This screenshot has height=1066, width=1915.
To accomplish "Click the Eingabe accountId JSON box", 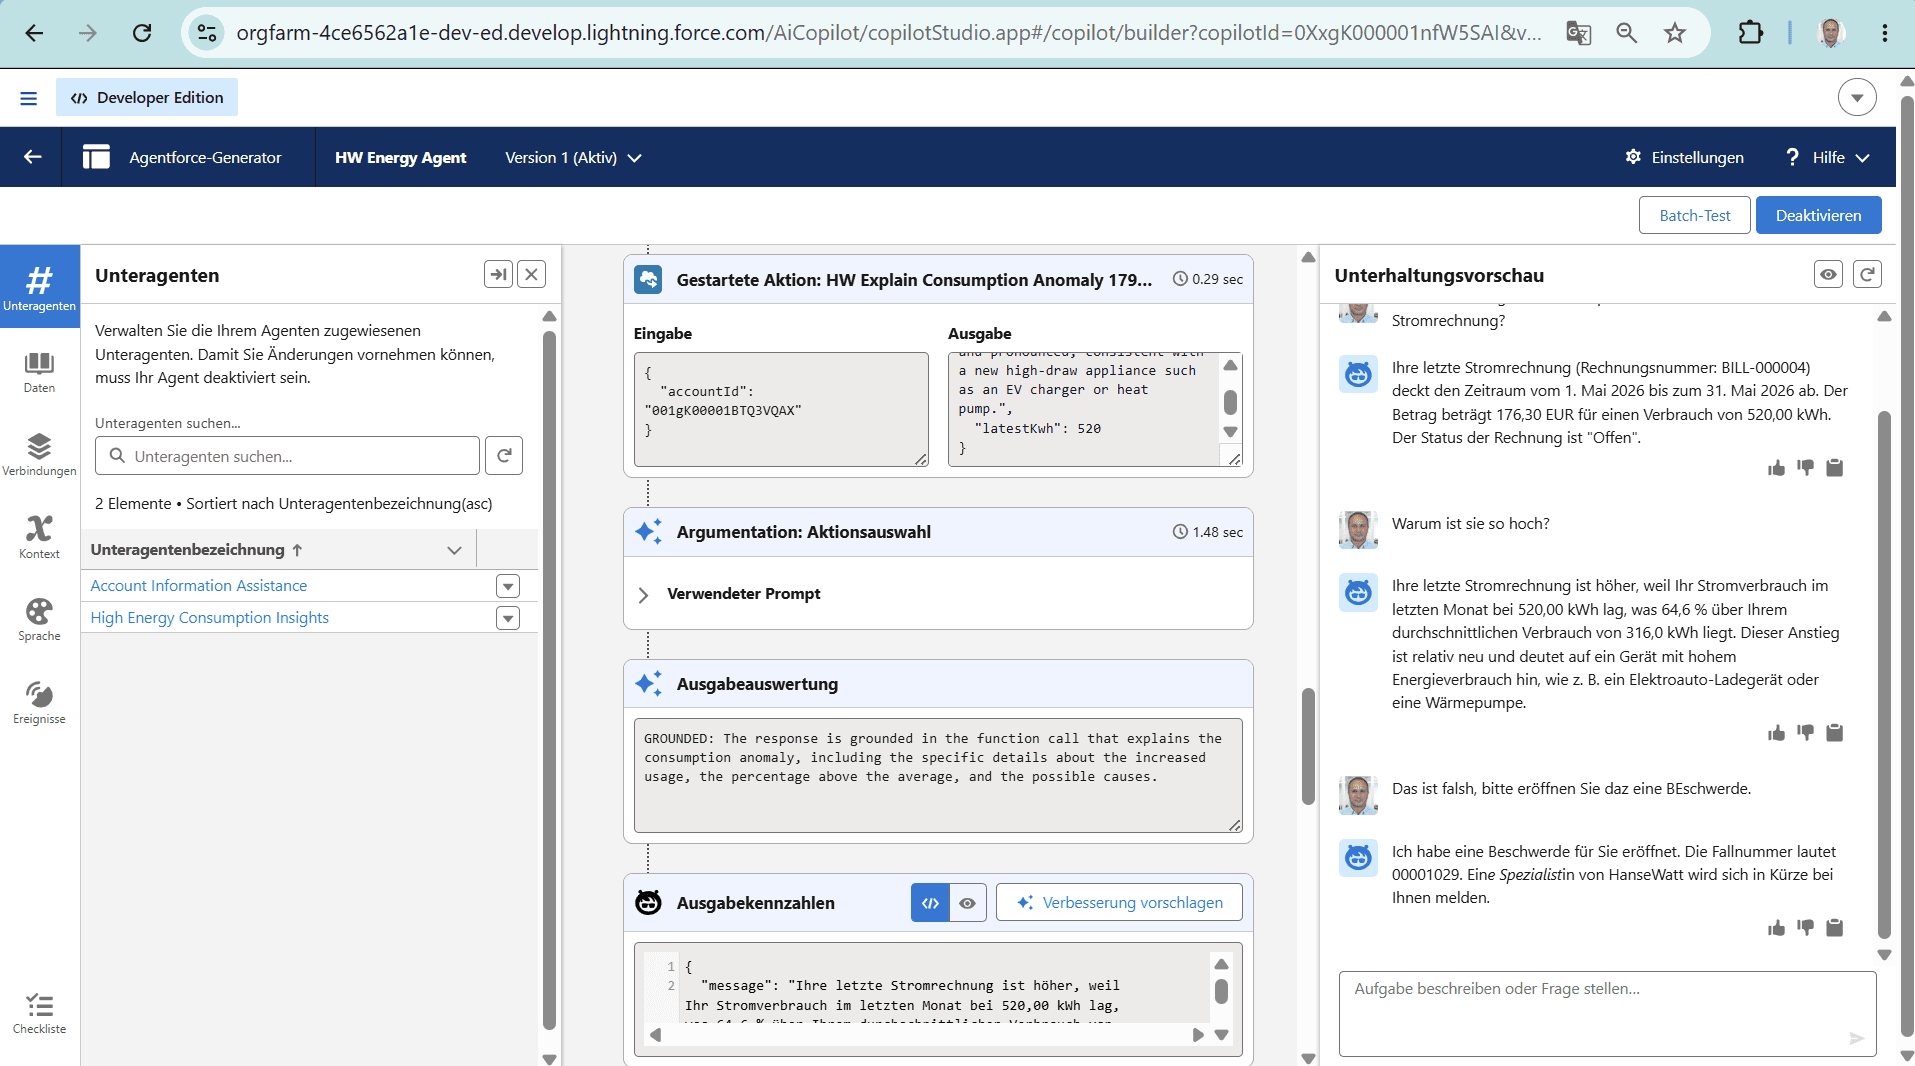I will point(781,409).
